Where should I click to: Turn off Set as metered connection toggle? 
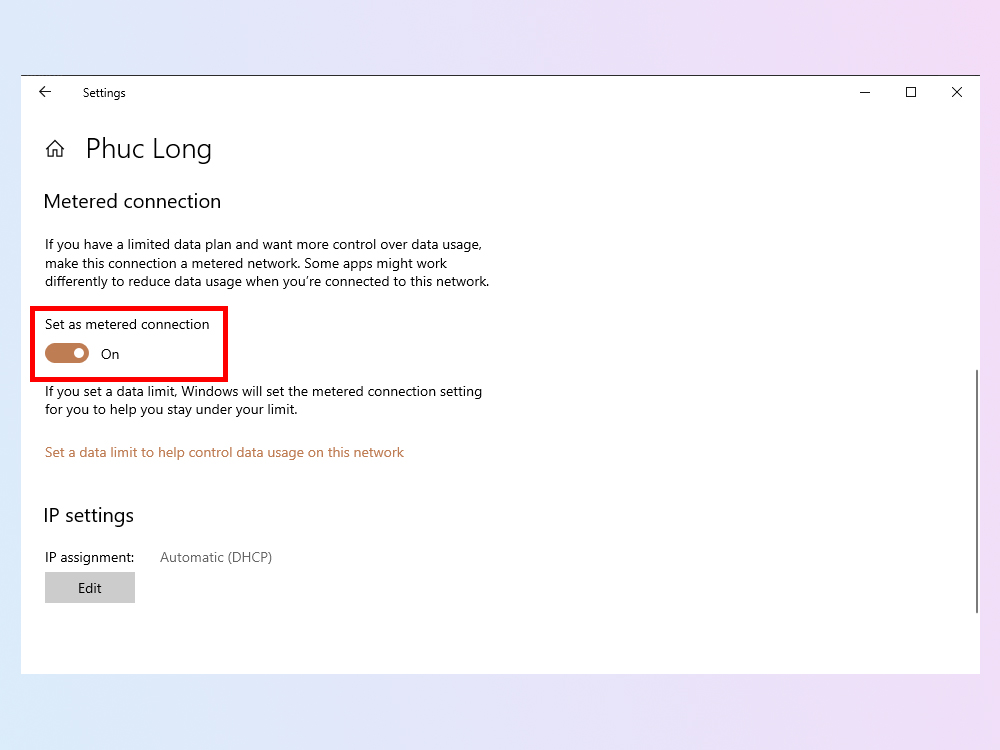pyautogui.click(x=67, y=353)
